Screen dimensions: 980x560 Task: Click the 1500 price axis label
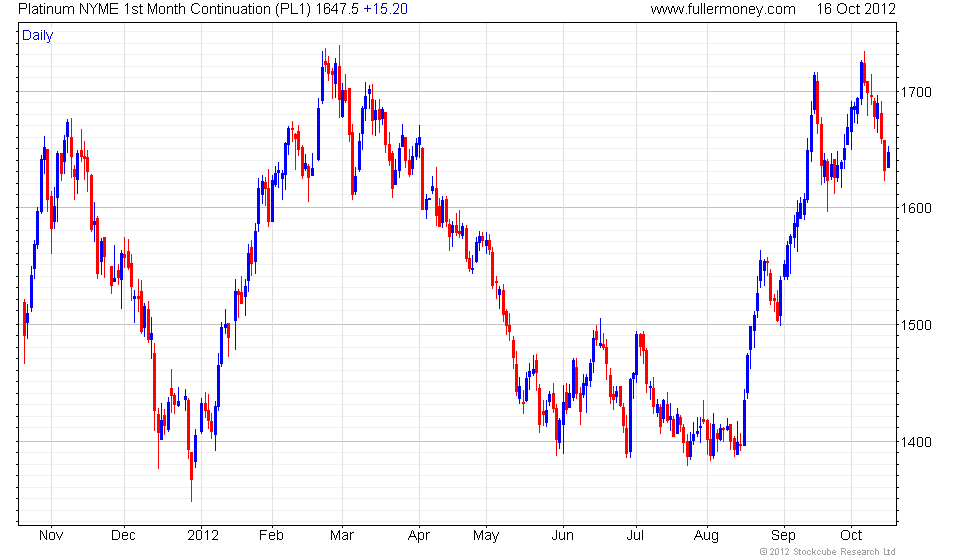pos(916,325)
